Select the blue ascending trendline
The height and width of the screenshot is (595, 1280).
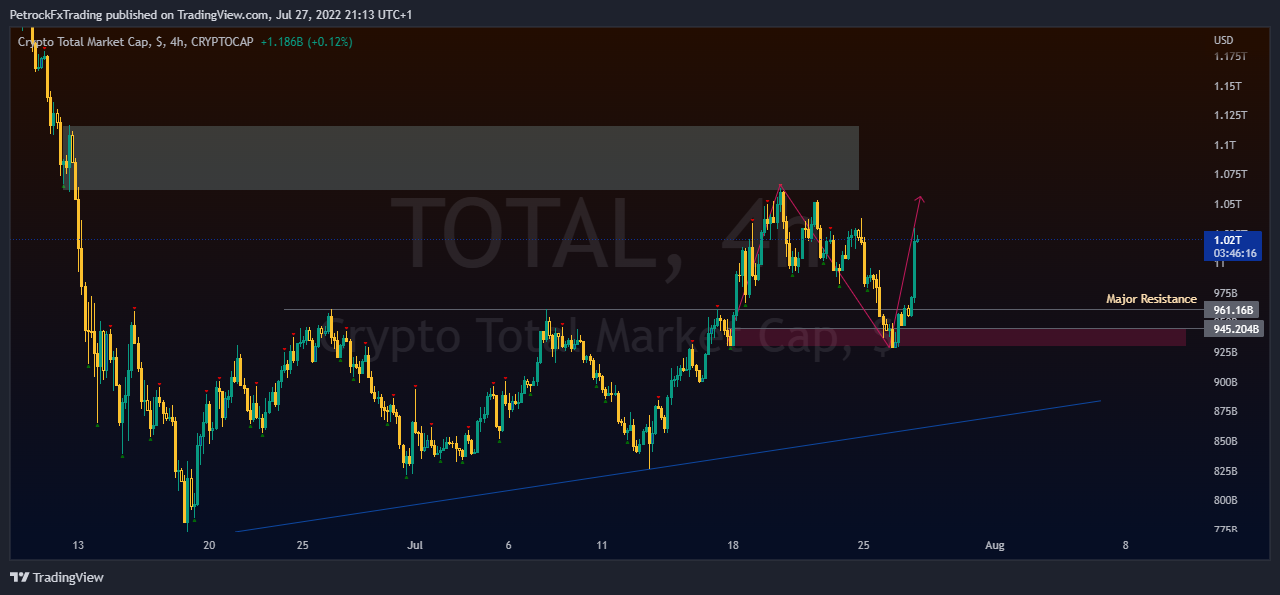668,466
